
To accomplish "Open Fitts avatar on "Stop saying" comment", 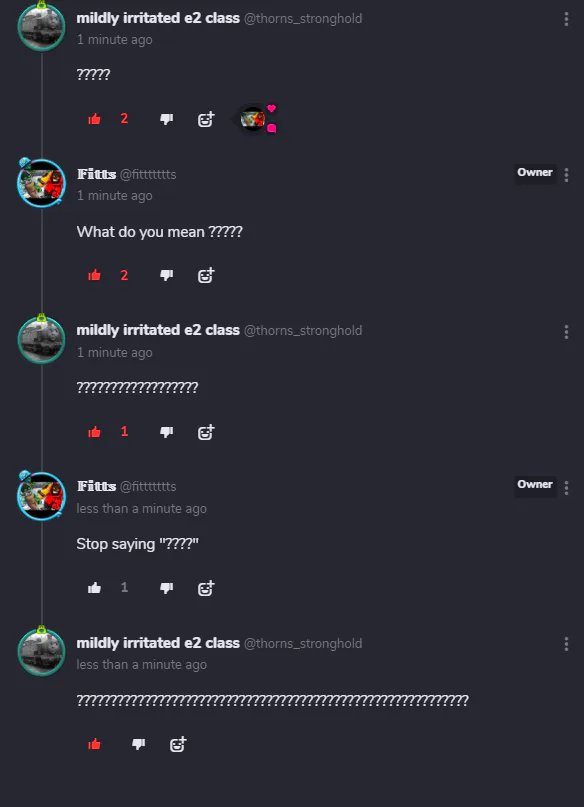I will pyautogui.click(x=42, y=496).
